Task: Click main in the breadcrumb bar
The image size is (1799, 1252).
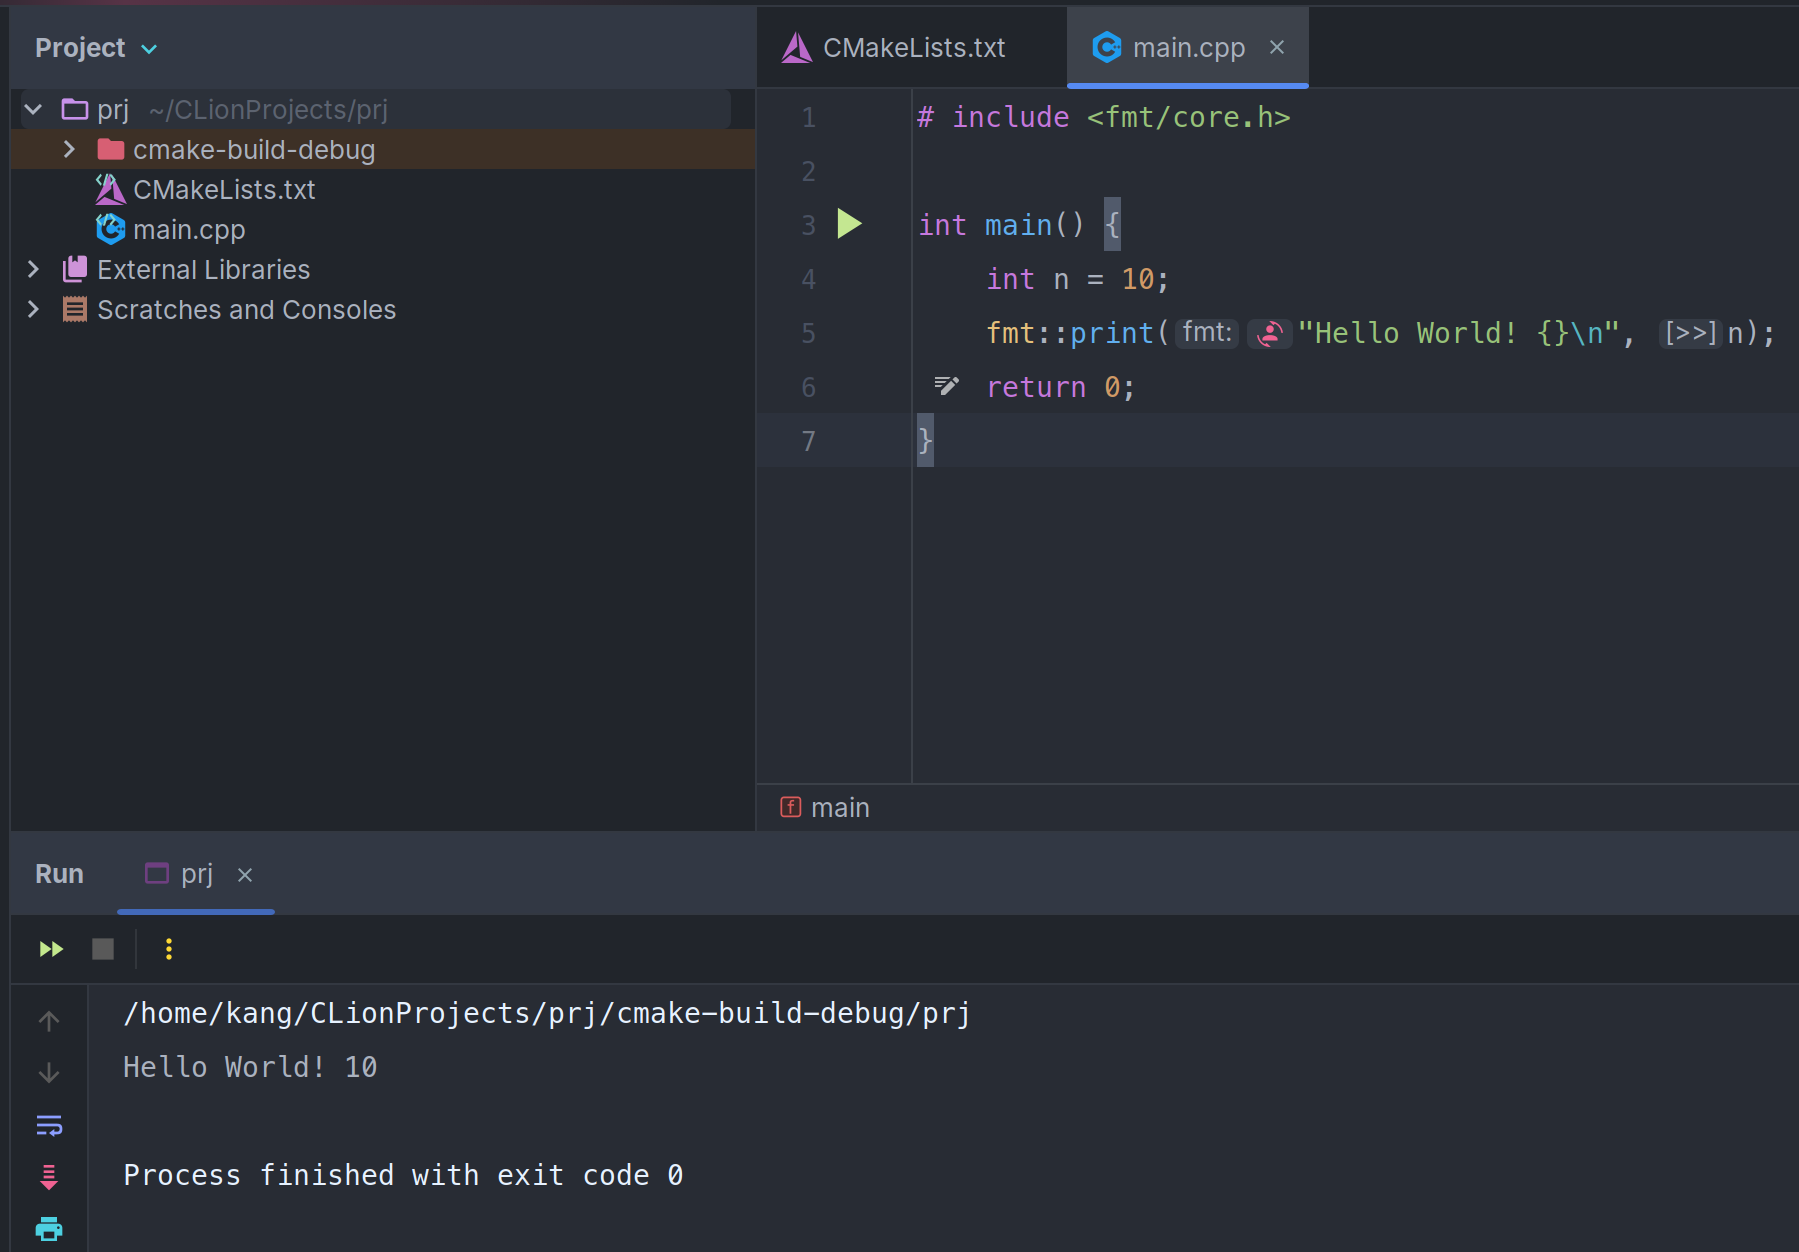Action: click(840, 807)
